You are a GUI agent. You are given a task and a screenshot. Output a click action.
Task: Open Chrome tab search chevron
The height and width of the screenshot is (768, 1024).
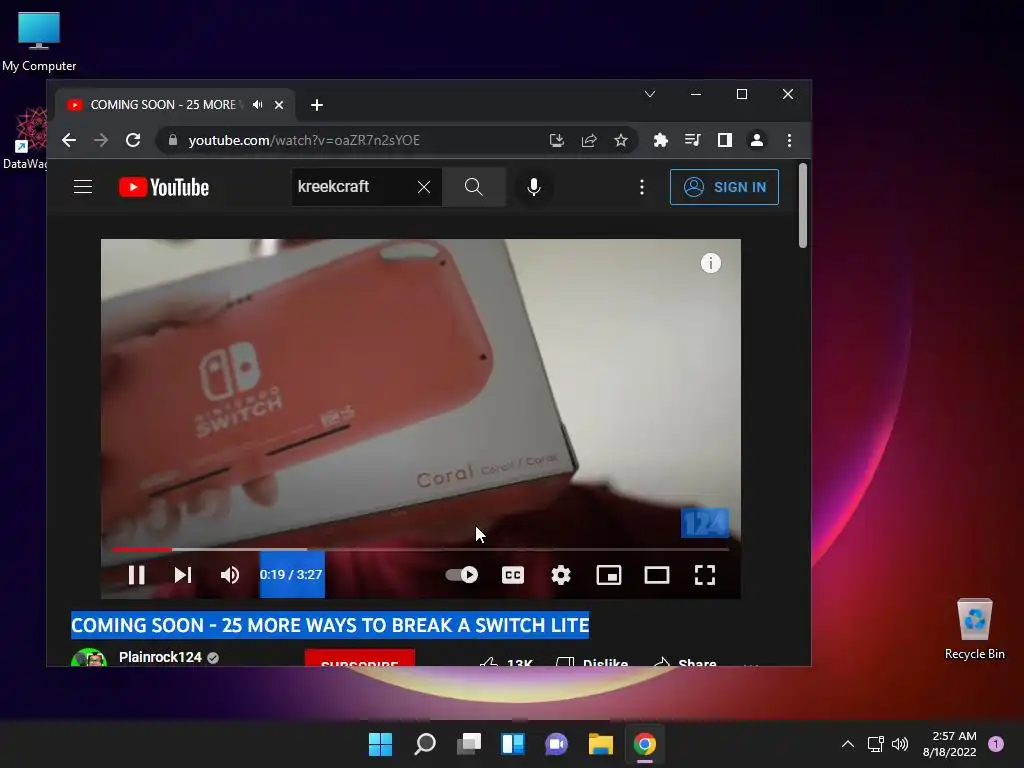coord(650,94)
